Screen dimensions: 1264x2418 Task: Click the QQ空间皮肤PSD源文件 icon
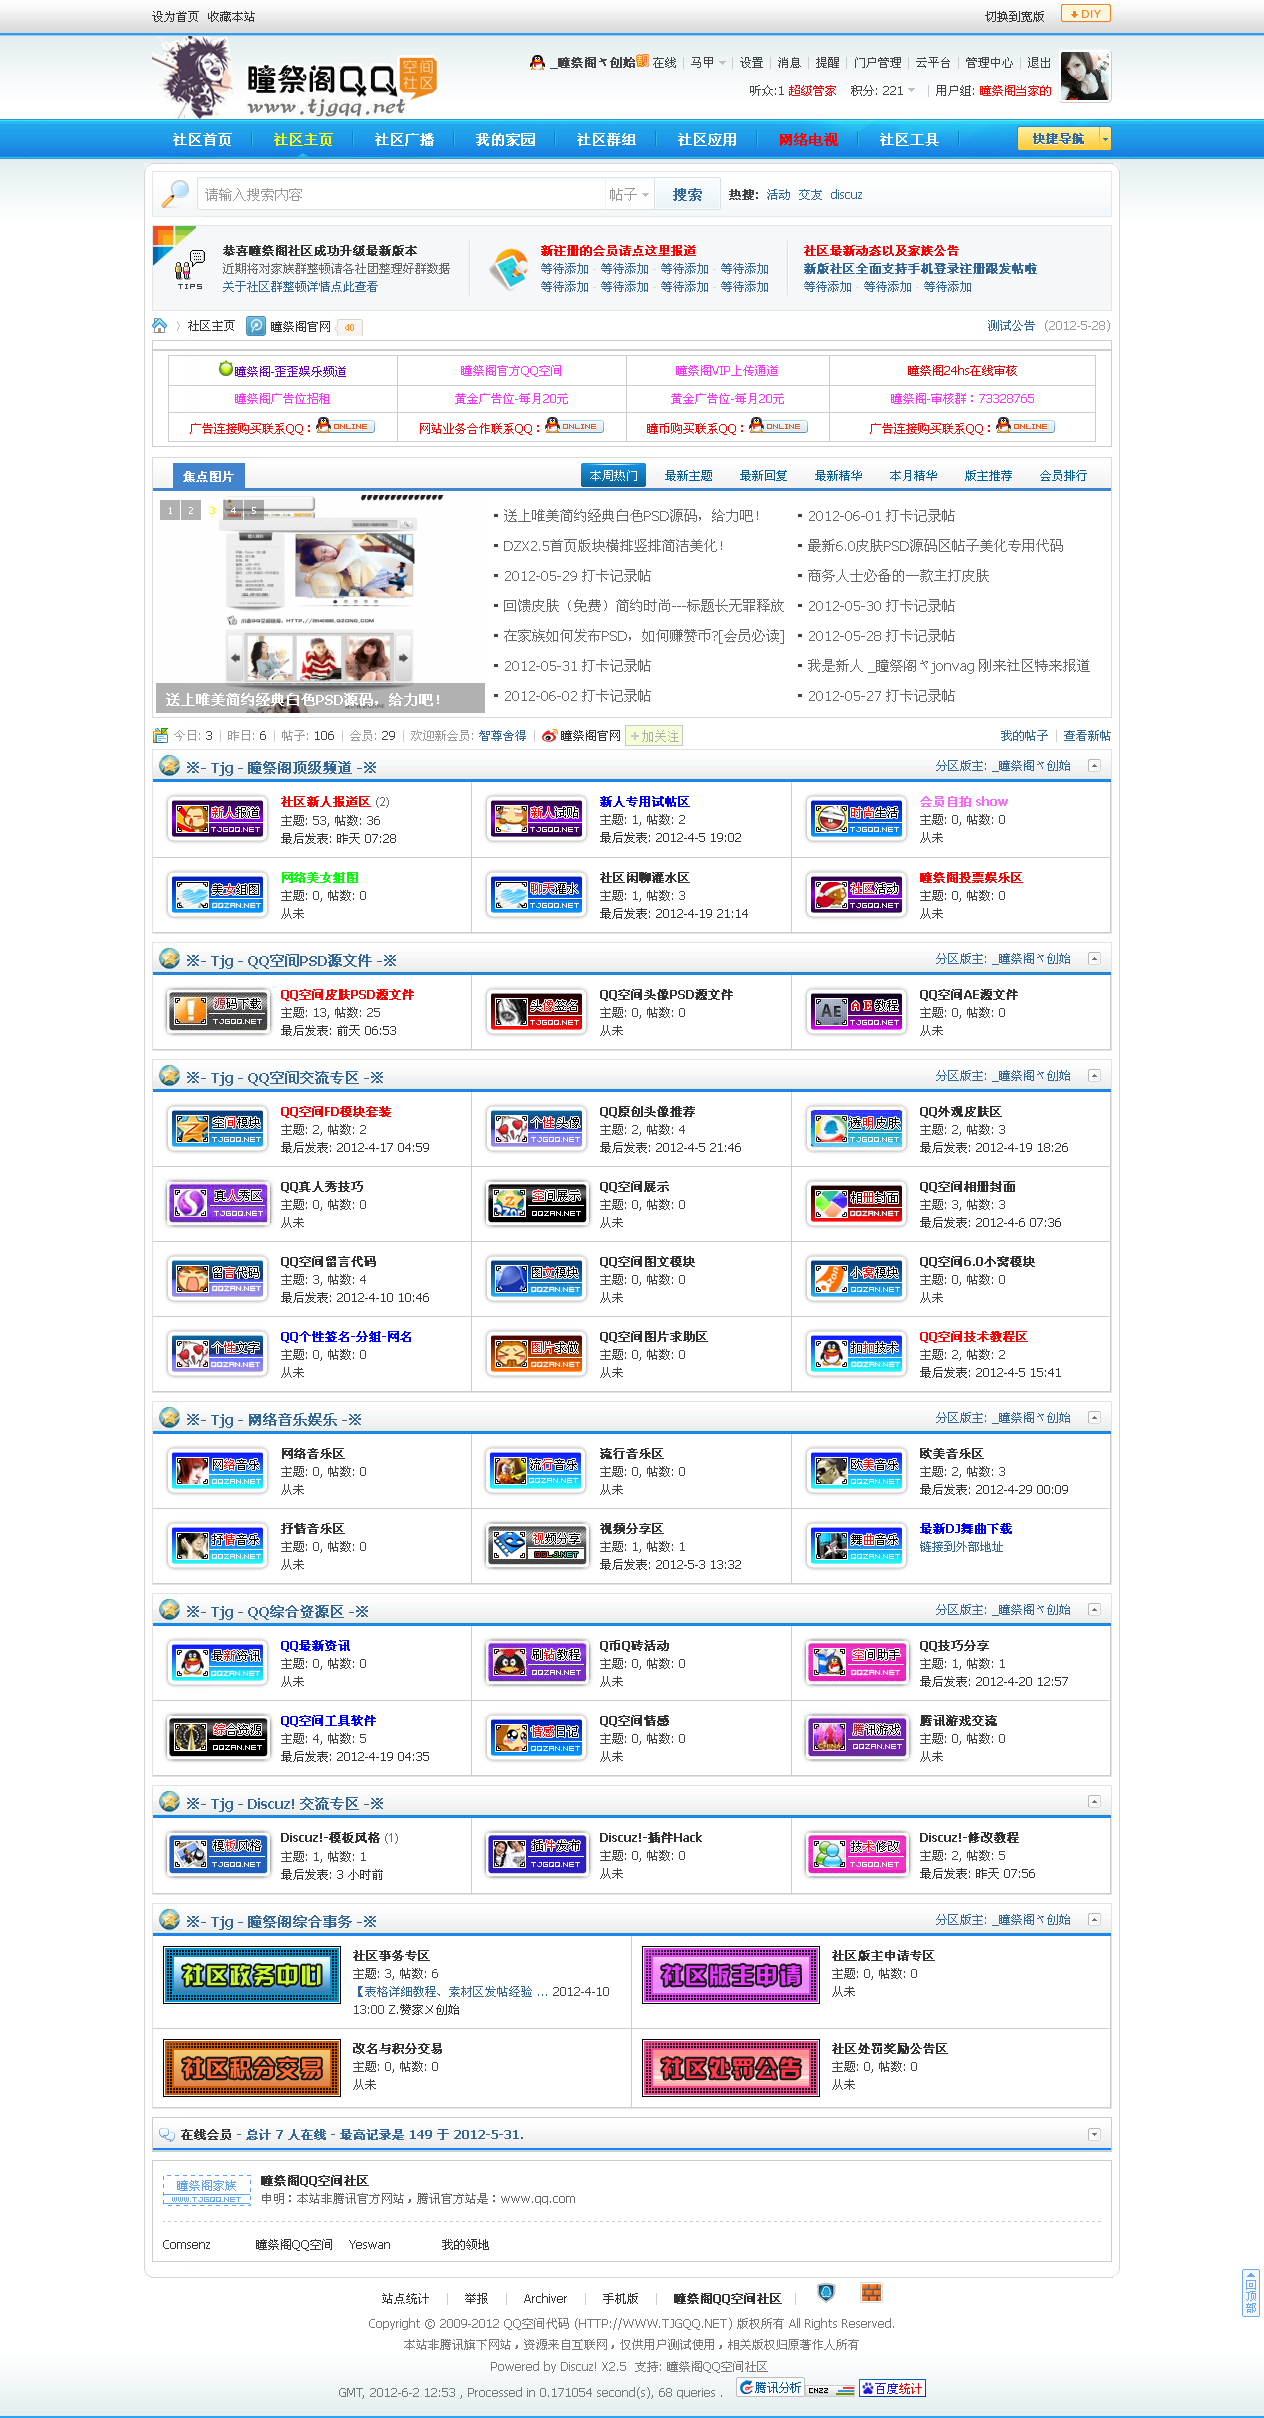click(x=219, y=1012)
